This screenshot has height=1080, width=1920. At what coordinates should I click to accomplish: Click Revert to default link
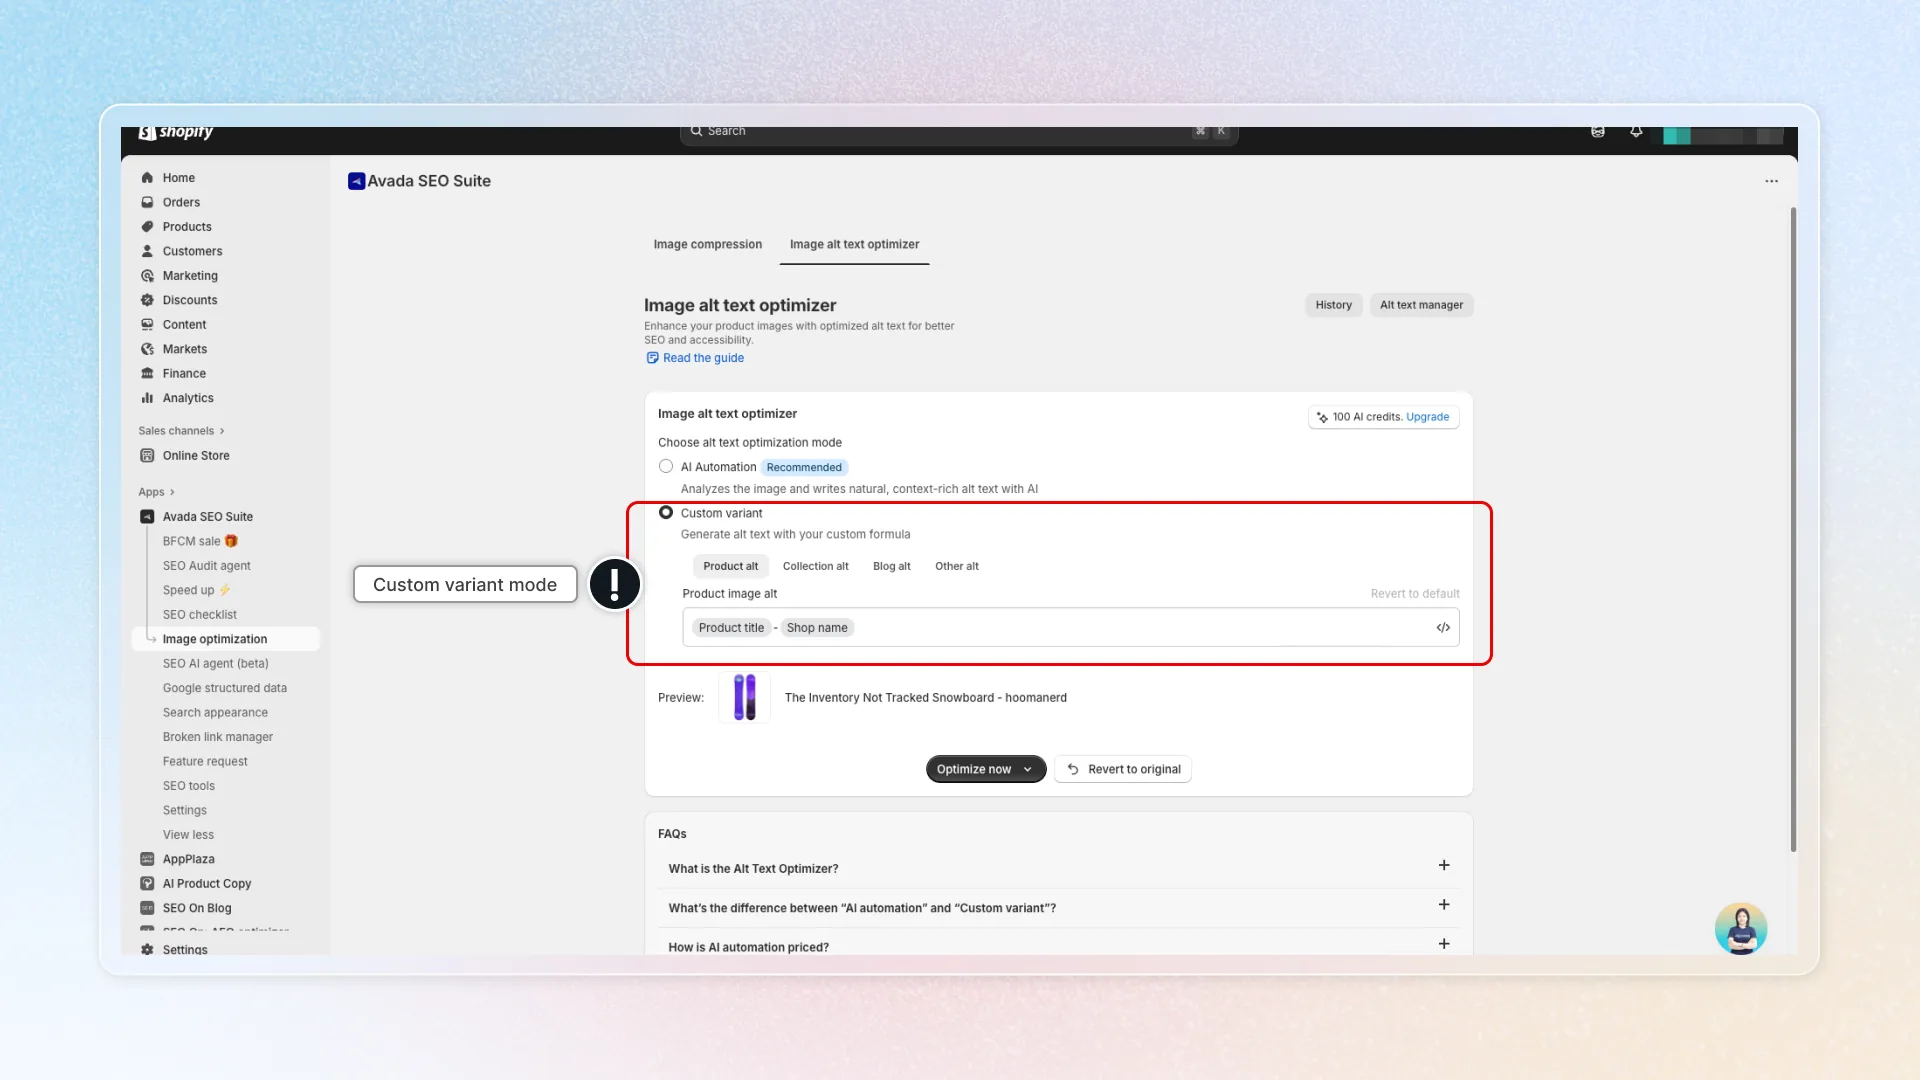1415,594
